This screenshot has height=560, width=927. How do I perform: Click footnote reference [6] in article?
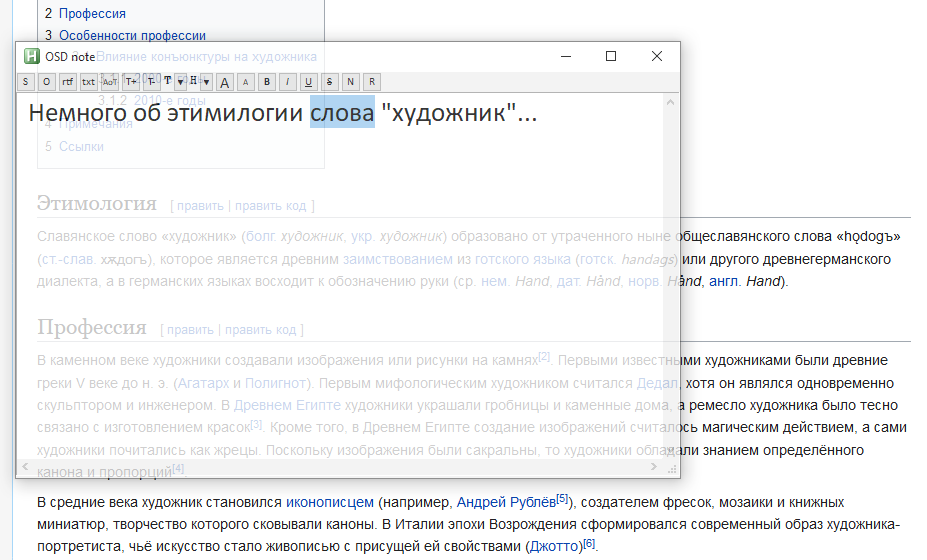pyautogui.click(x=589, y=543)
